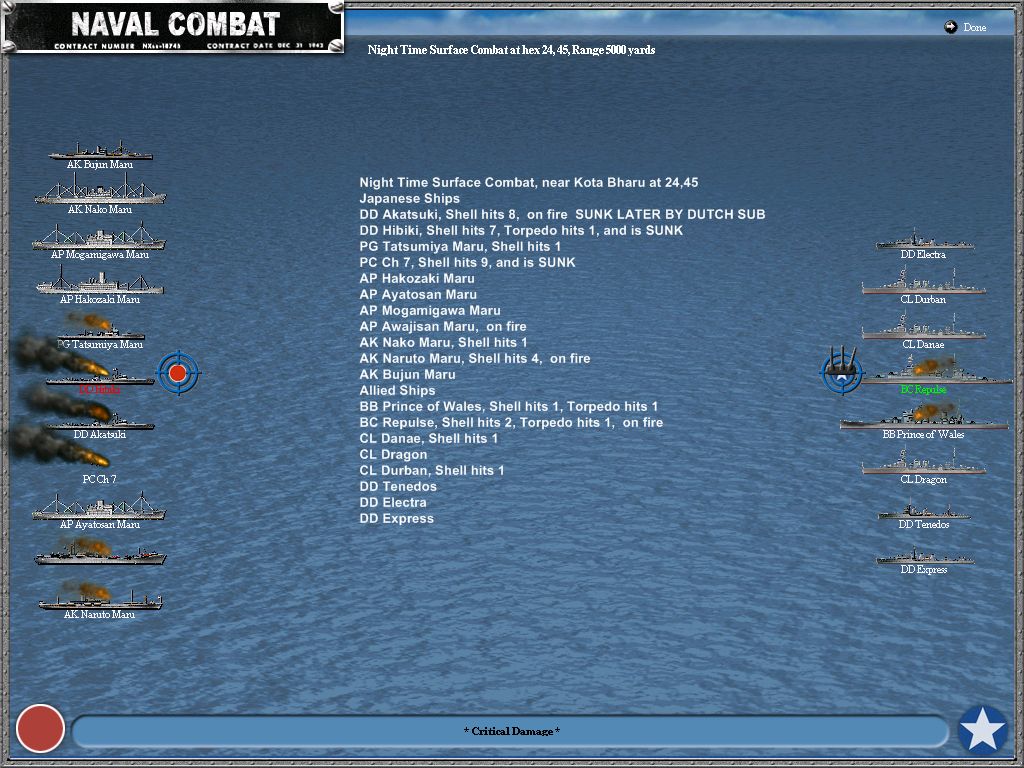Click the 'DD Electra' report line
1024x768 pixels.
[x=393, y=502]
